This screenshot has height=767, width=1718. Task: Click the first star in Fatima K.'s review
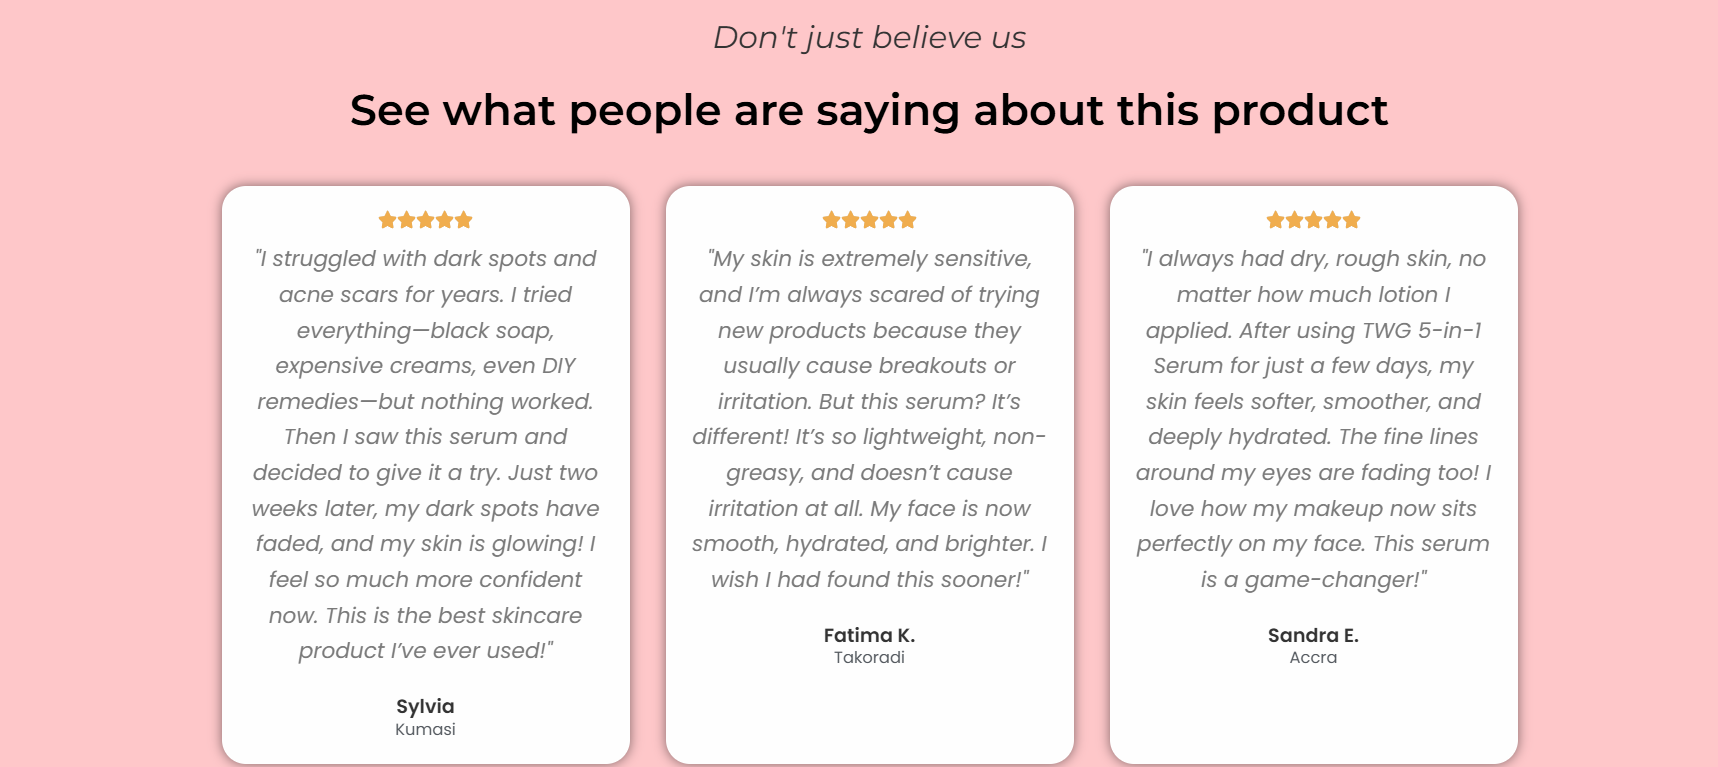pos(831,220)
